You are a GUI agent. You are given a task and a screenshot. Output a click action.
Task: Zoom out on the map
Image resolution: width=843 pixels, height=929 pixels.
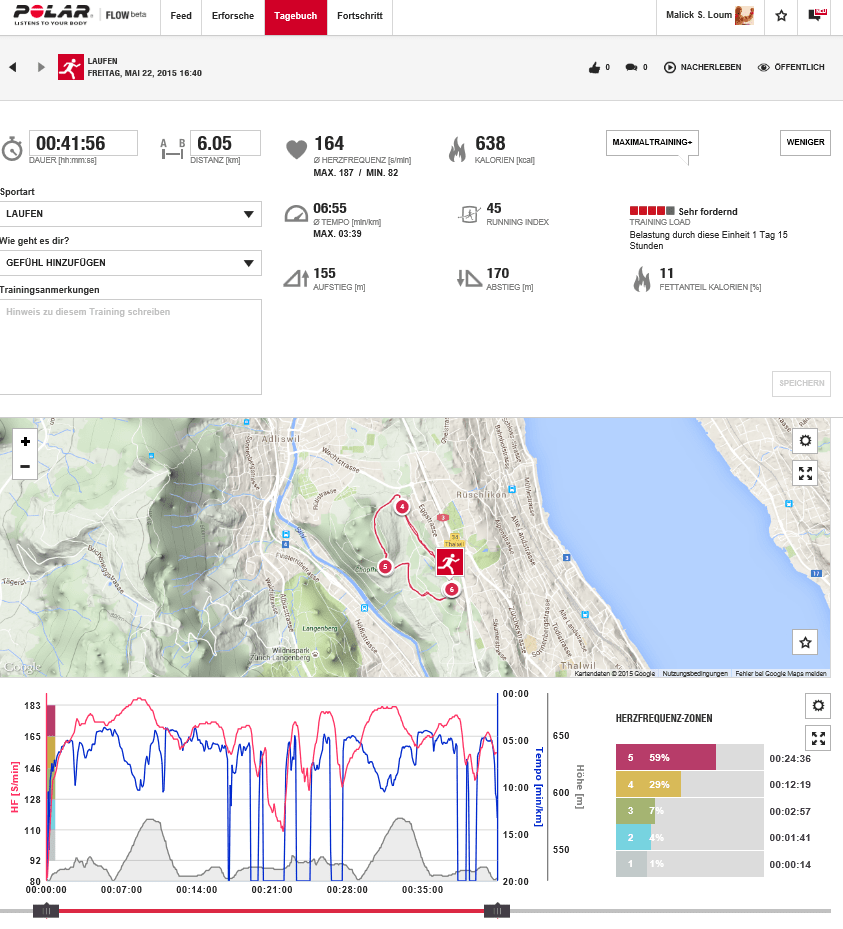tap(25, 466)
